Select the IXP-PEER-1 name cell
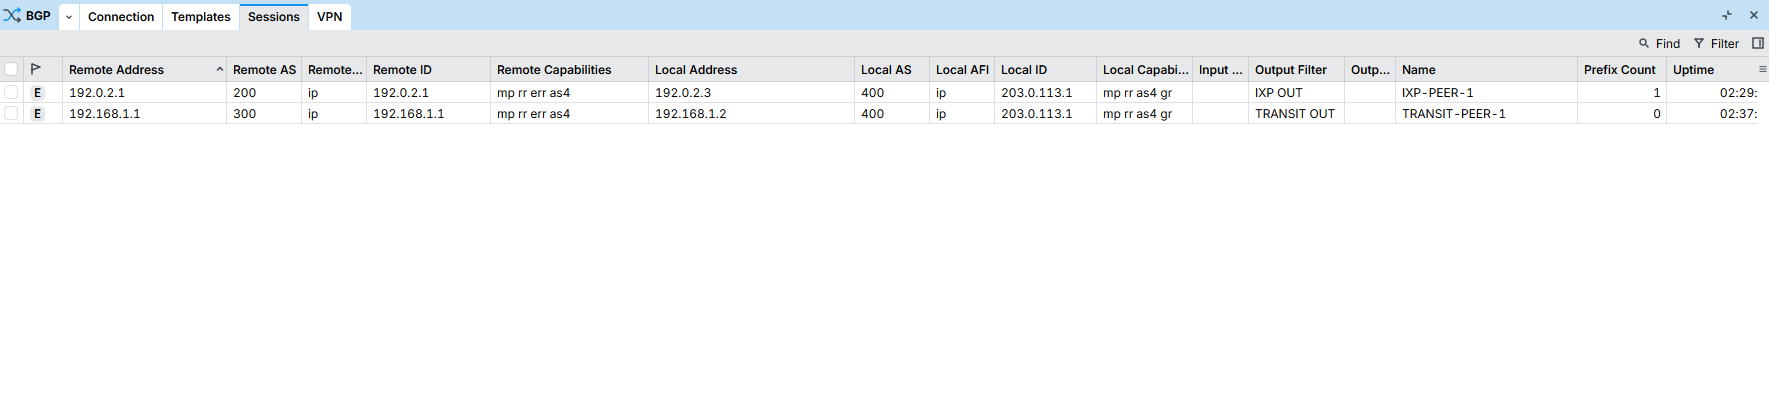This screenshot has width=1769, height=412. coord(1486,93)
